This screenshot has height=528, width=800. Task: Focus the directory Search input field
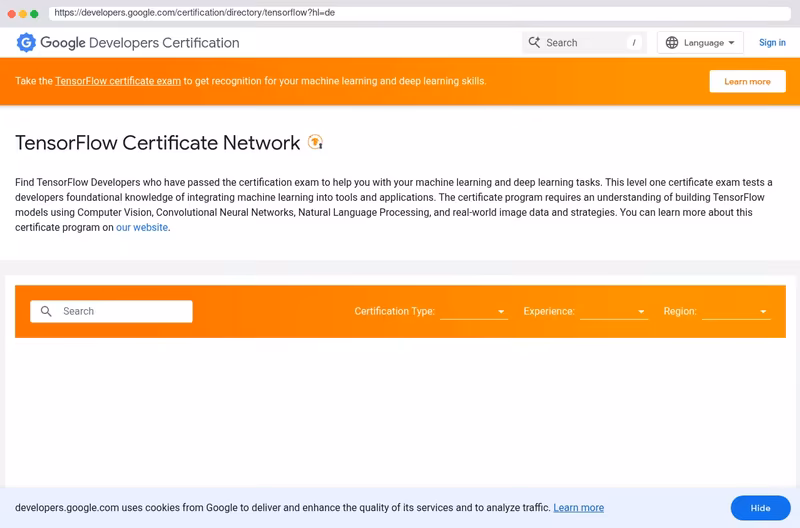111,311
